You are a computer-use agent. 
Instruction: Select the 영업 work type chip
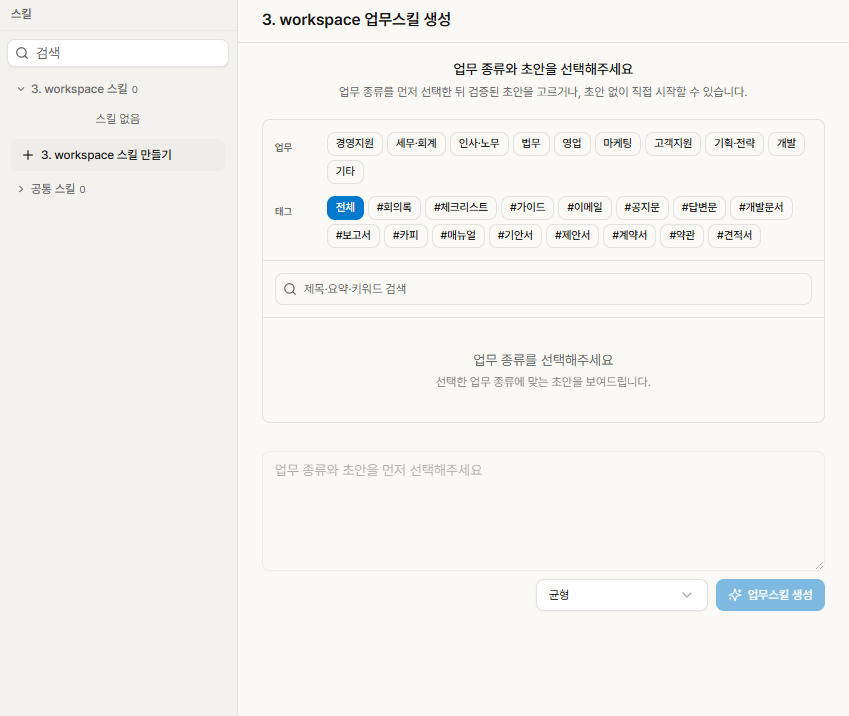[572, 144]
